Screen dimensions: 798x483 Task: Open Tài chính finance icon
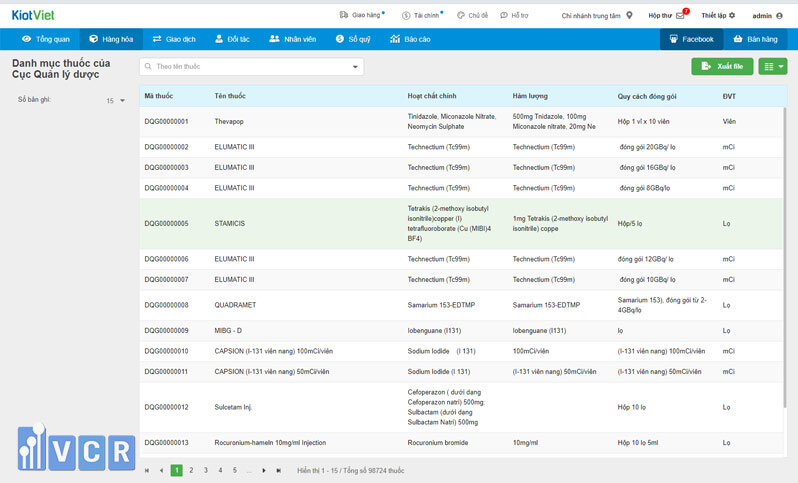406,16
